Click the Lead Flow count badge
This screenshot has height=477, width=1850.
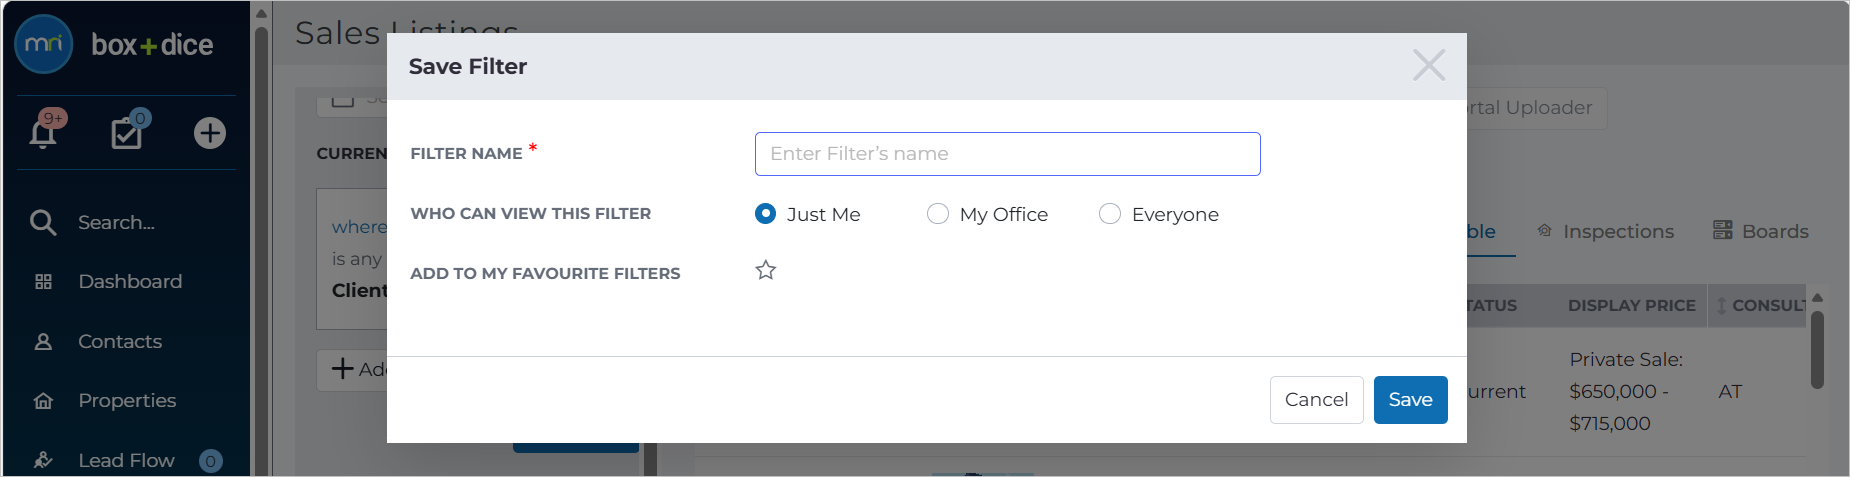point(210,461)
